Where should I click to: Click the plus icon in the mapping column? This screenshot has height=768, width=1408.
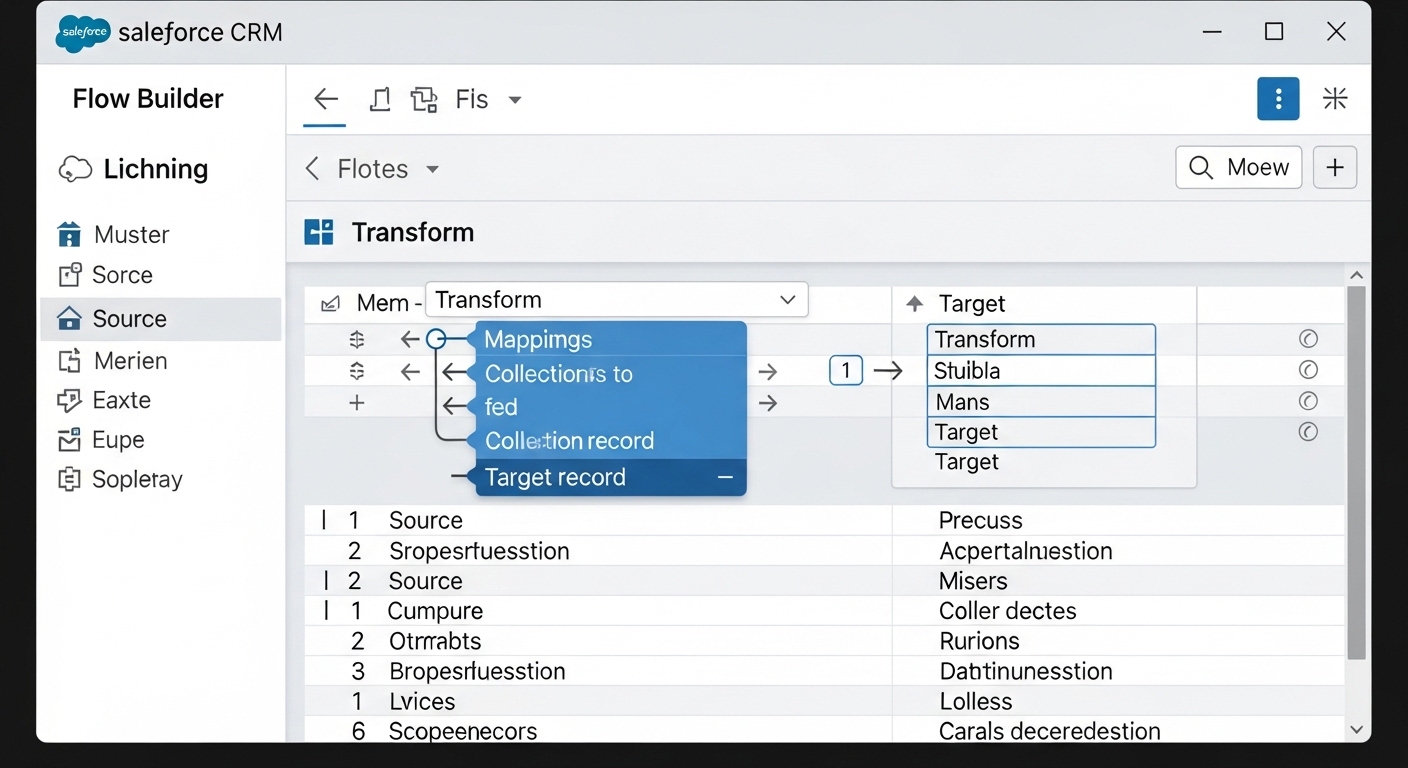pyautogui.click(x=357, y=403)
